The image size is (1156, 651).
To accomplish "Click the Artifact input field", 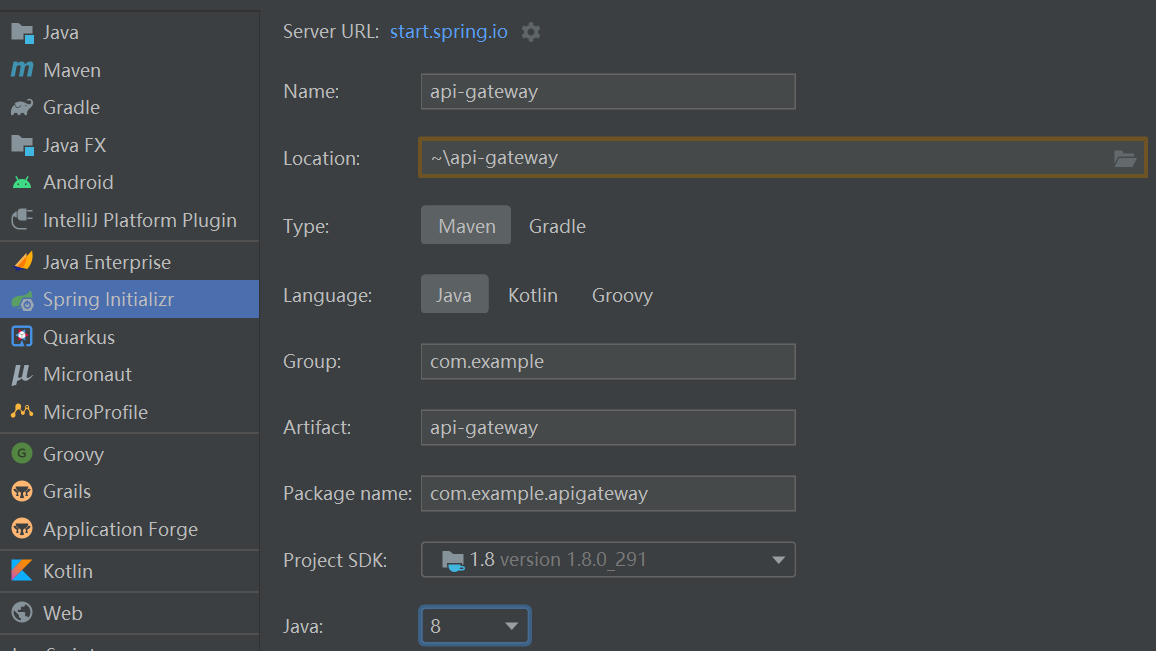I will point(608,428).
